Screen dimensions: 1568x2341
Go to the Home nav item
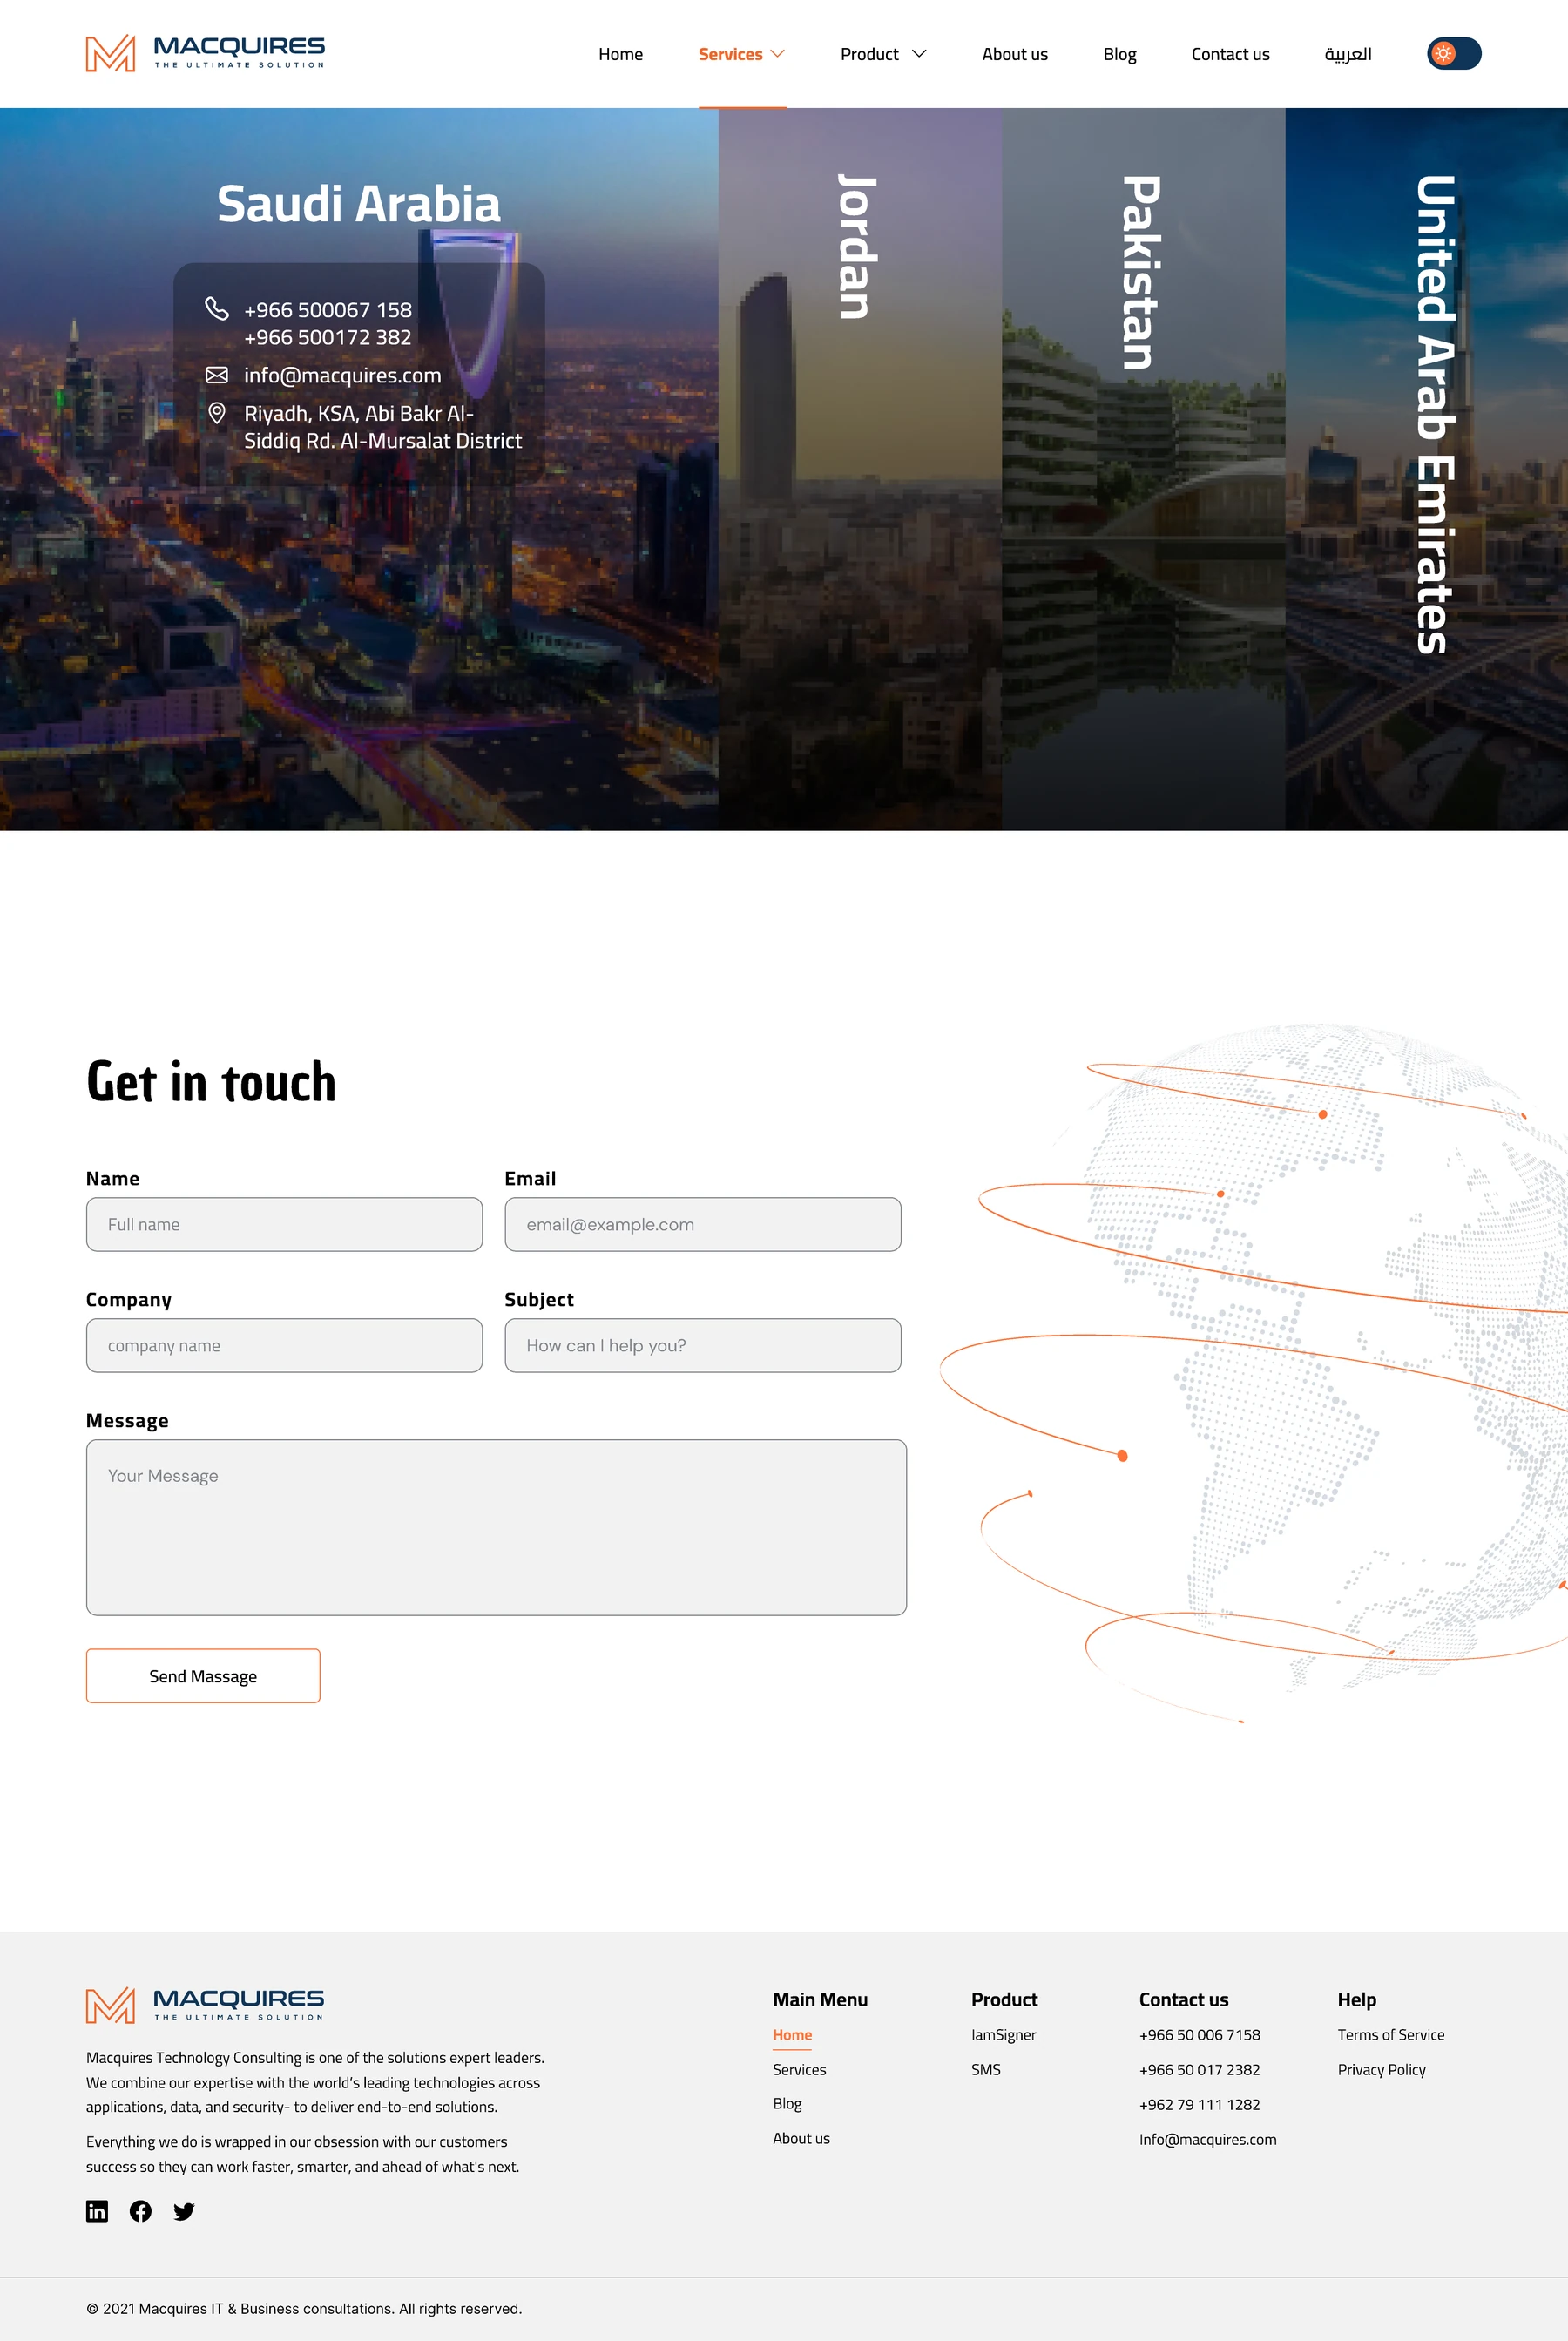pos(620,54)
